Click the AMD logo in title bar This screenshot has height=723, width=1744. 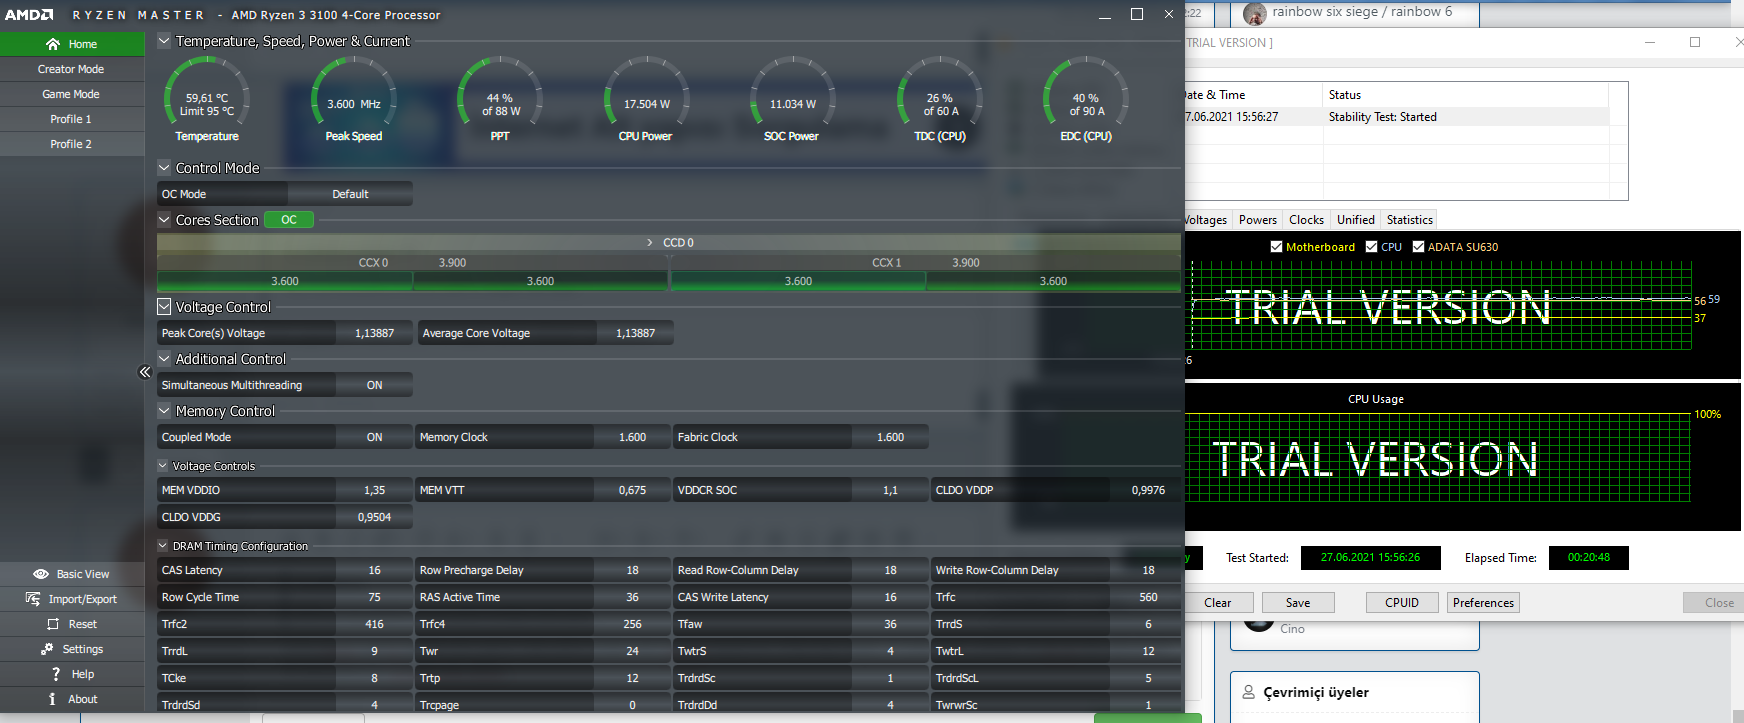click(x=29, y=15)
